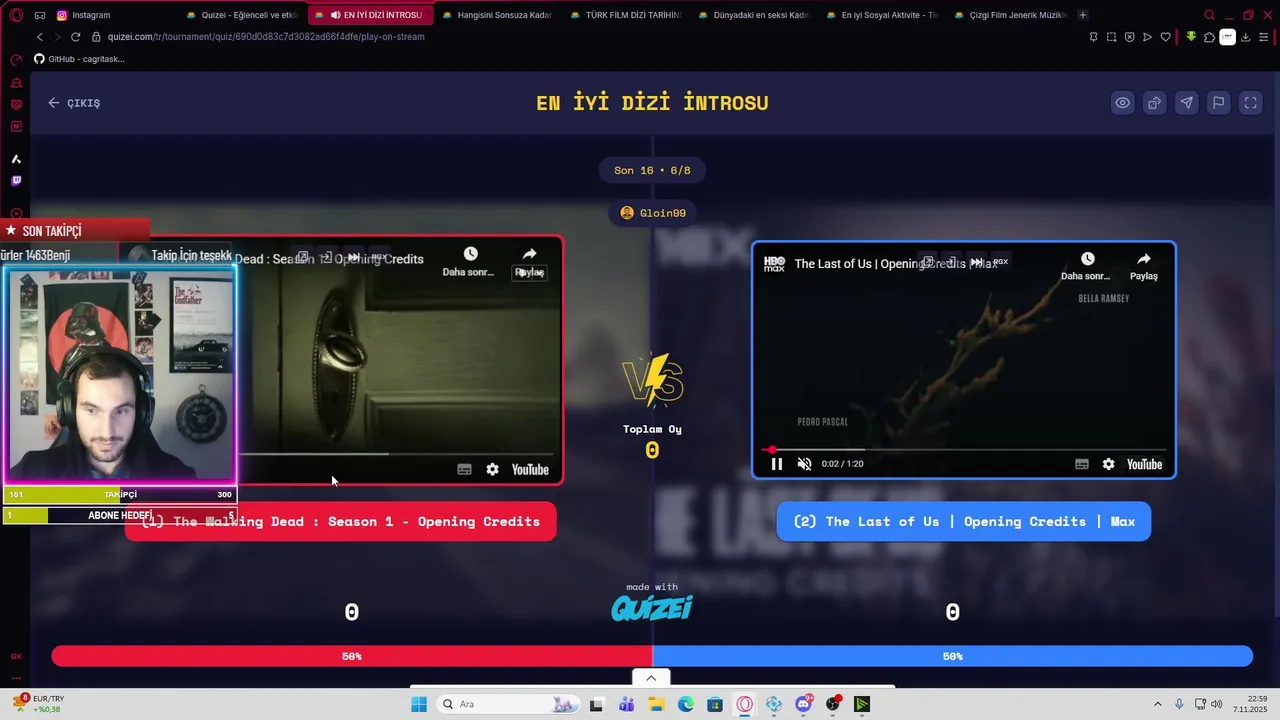Click Paylaş share on Last of Us video
This screenshot has width=1280, height=720.
coord(1144,266)
